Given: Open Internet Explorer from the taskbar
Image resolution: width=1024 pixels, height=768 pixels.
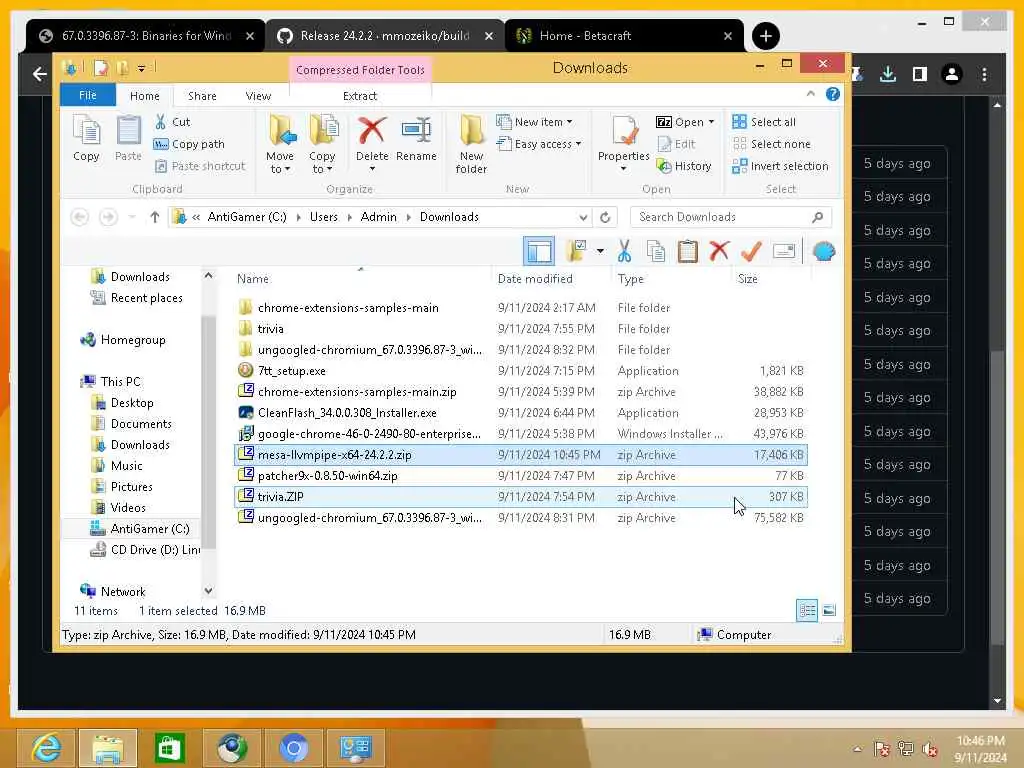Looking at the screenshot, I should click(x=46, y=748).
